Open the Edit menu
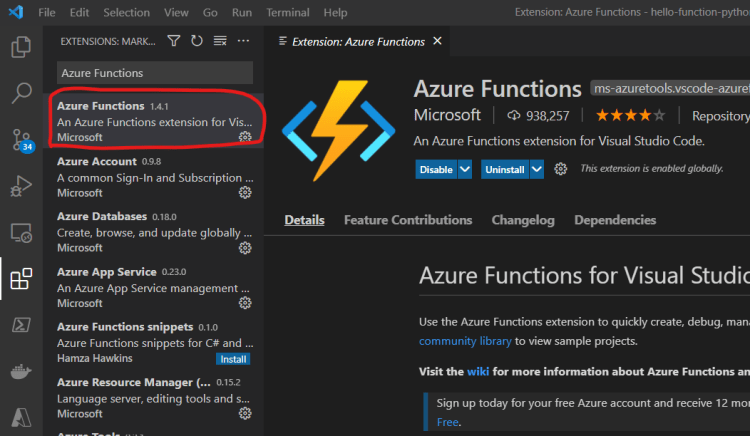This screenshot has height=436, width=750. point(79,12)
